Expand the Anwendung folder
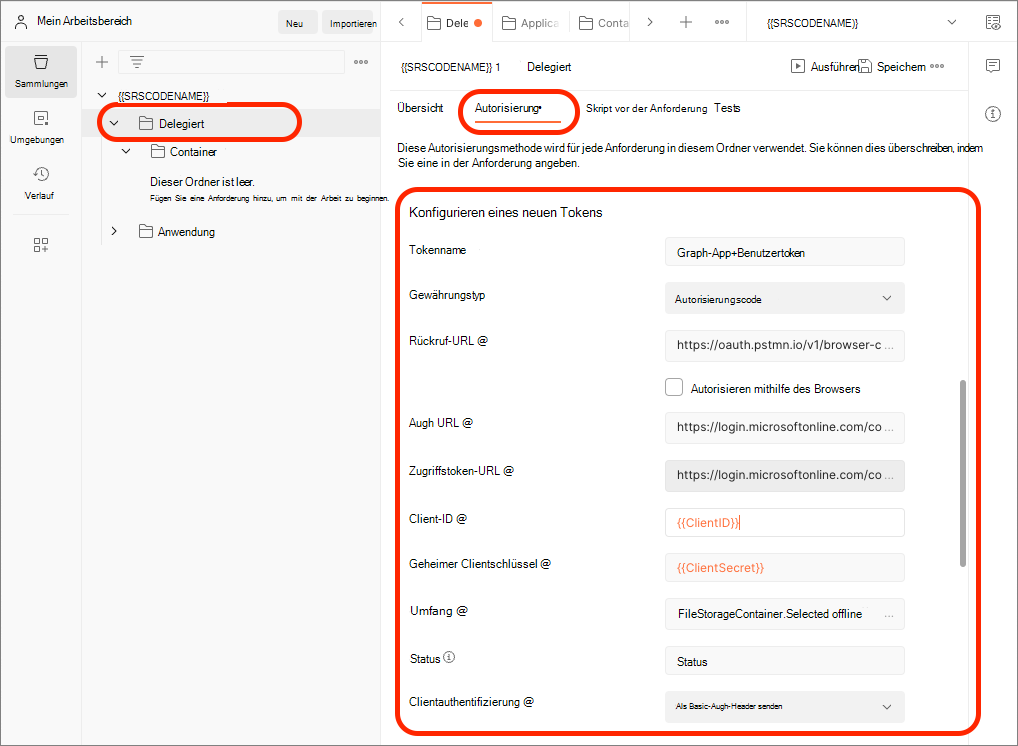This screenshot has height=746, width=1018. pos(113,231)
